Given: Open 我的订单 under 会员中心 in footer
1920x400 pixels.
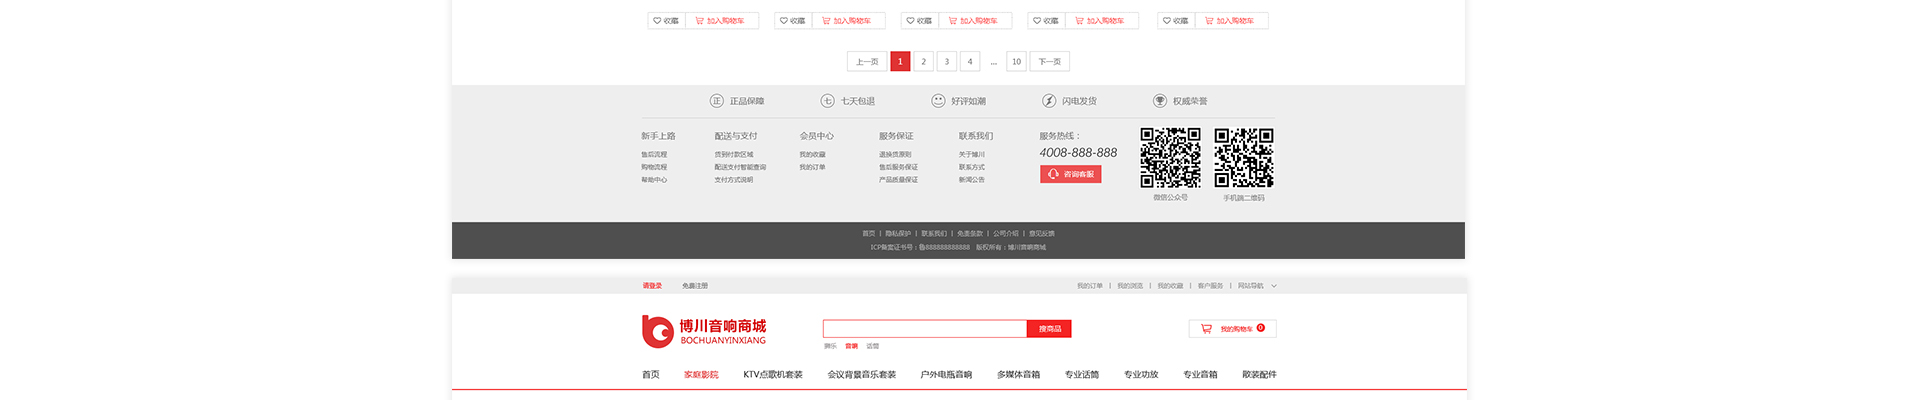Looking at the screenshot, I should pos(812,167).
